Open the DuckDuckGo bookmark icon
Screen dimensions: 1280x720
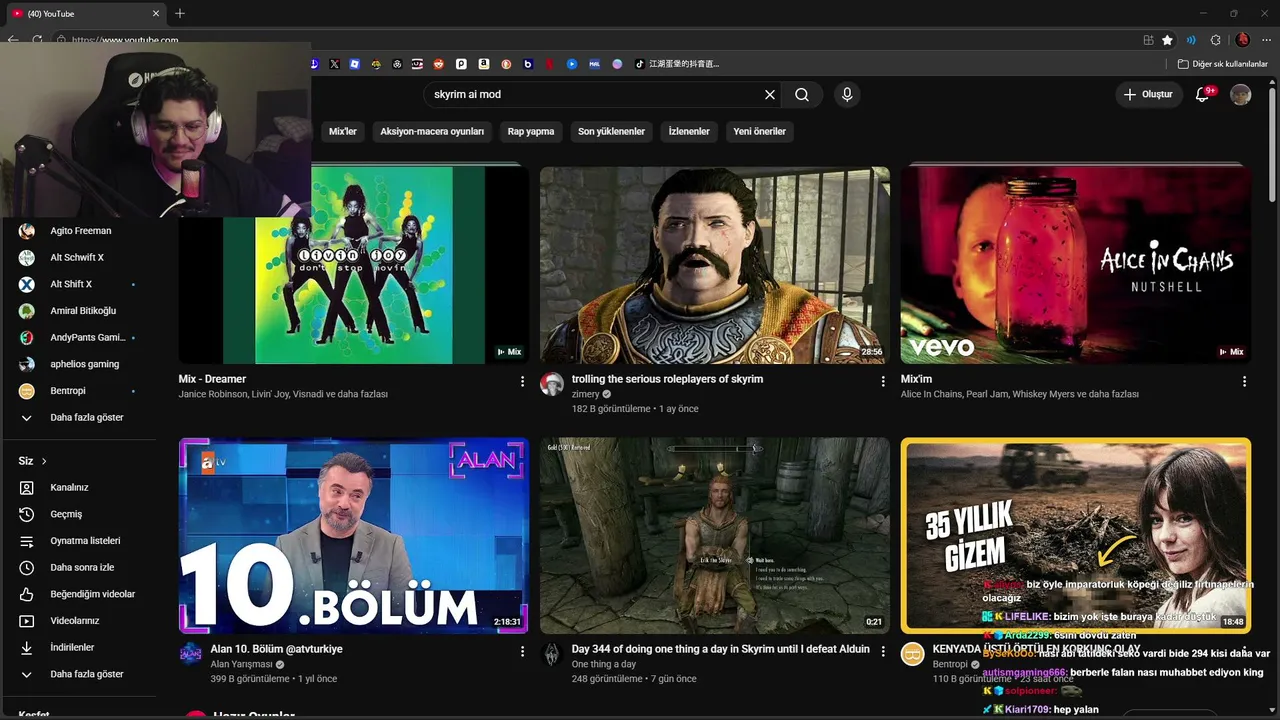point(506,64)
